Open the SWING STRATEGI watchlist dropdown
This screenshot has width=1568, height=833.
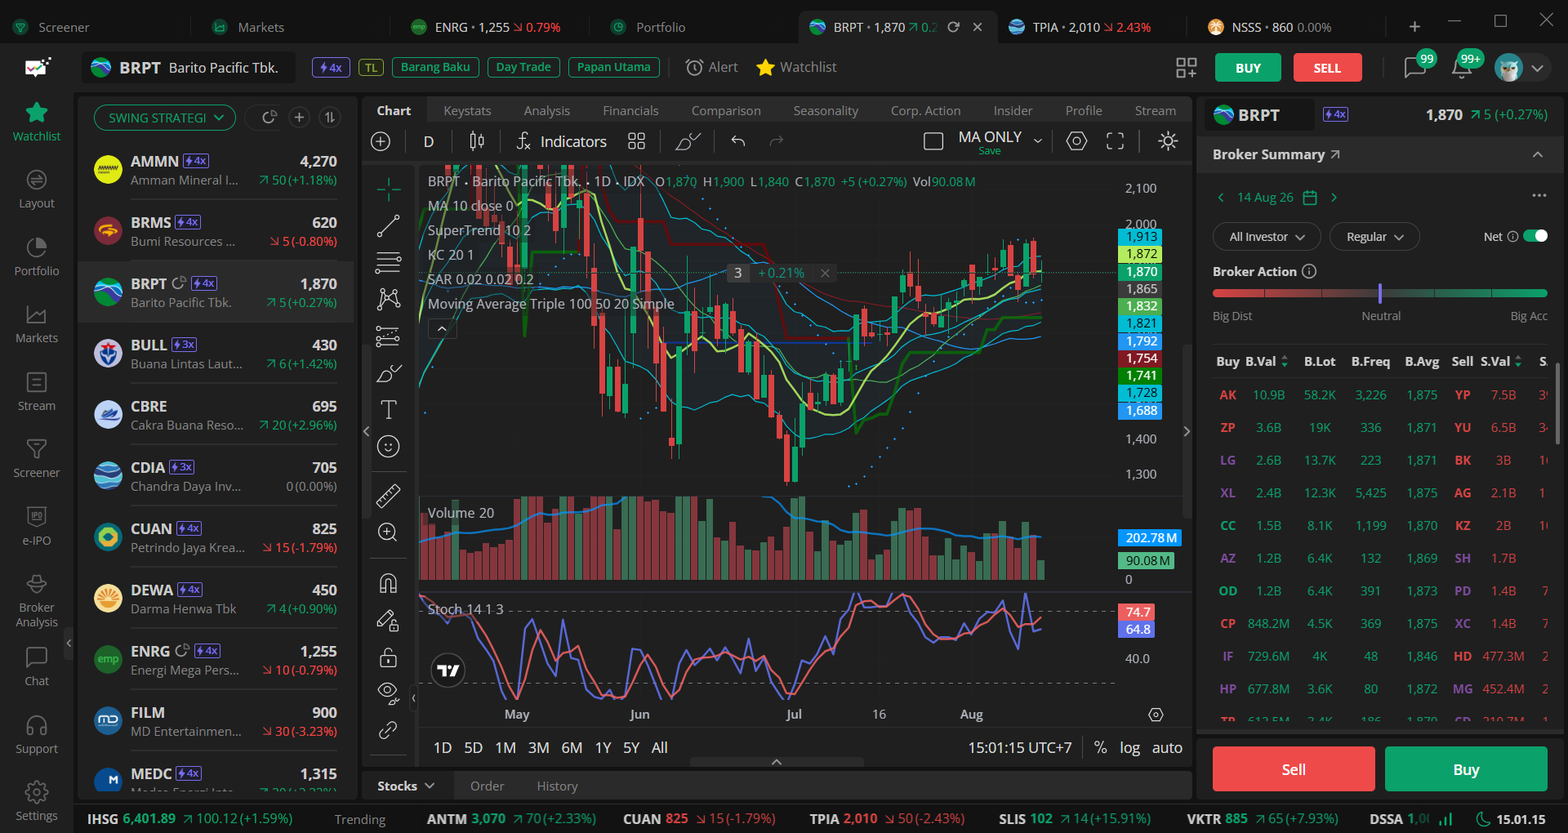point(165,118)
